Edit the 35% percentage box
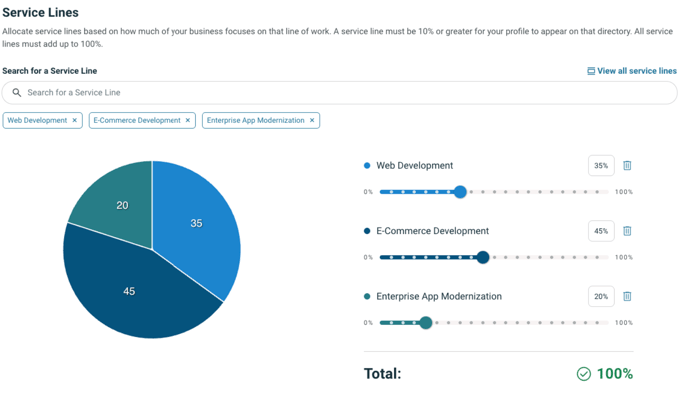The height and width of the screenshot is (395, 688). point(601,165)
